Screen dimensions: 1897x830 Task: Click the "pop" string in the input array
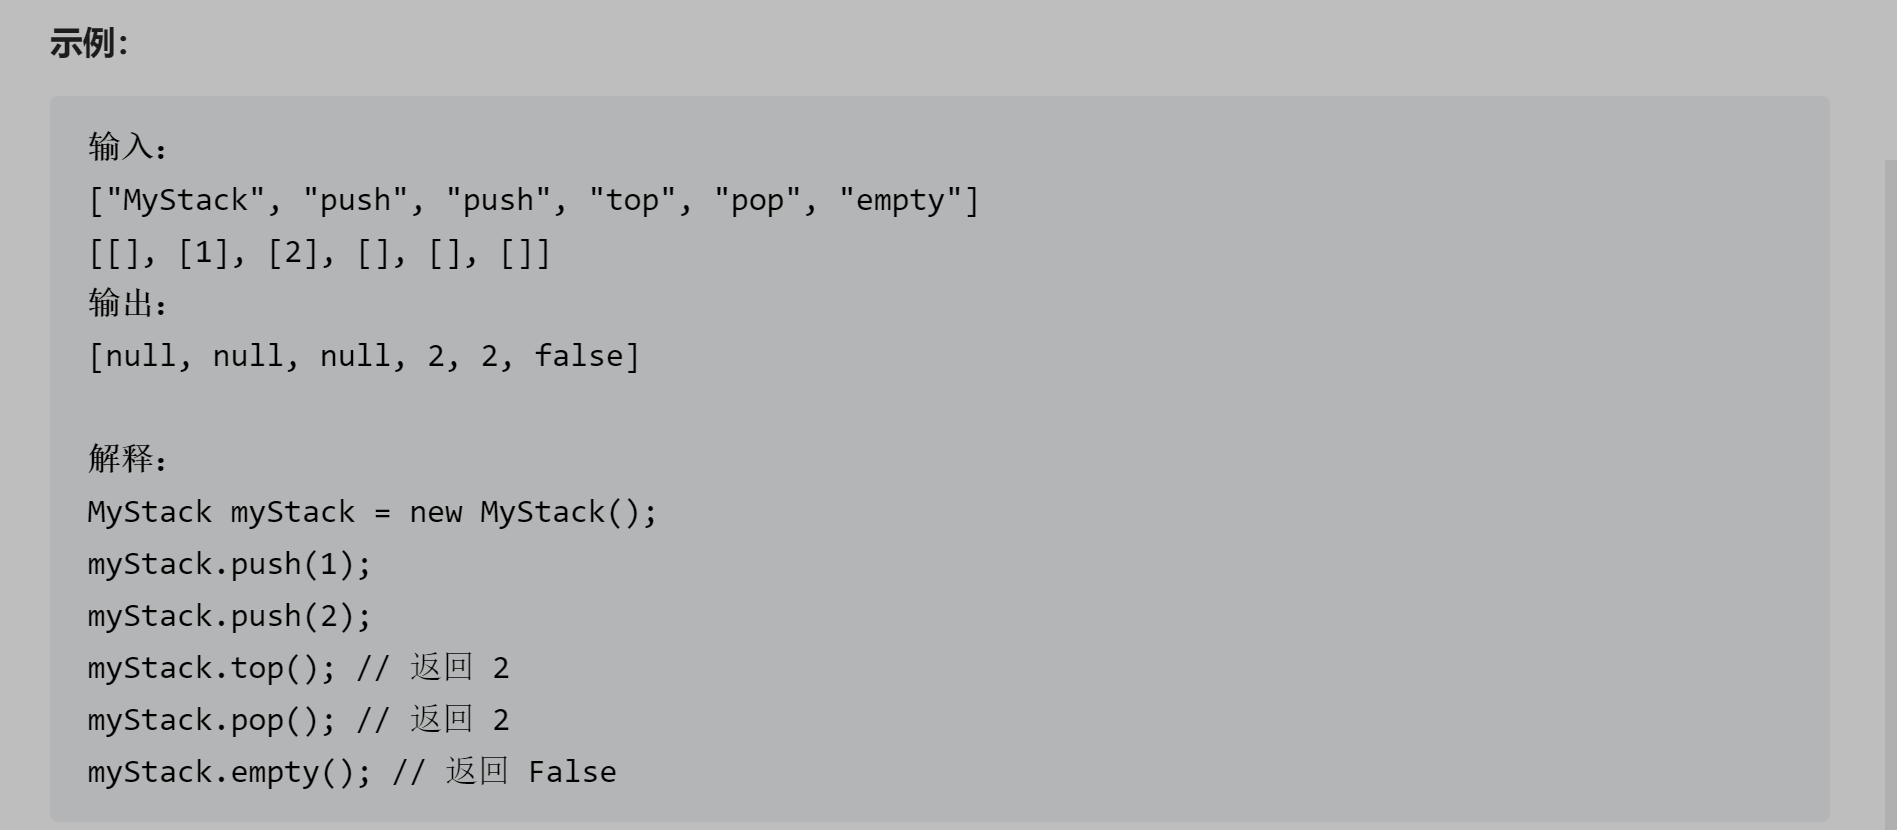point(758,200)
